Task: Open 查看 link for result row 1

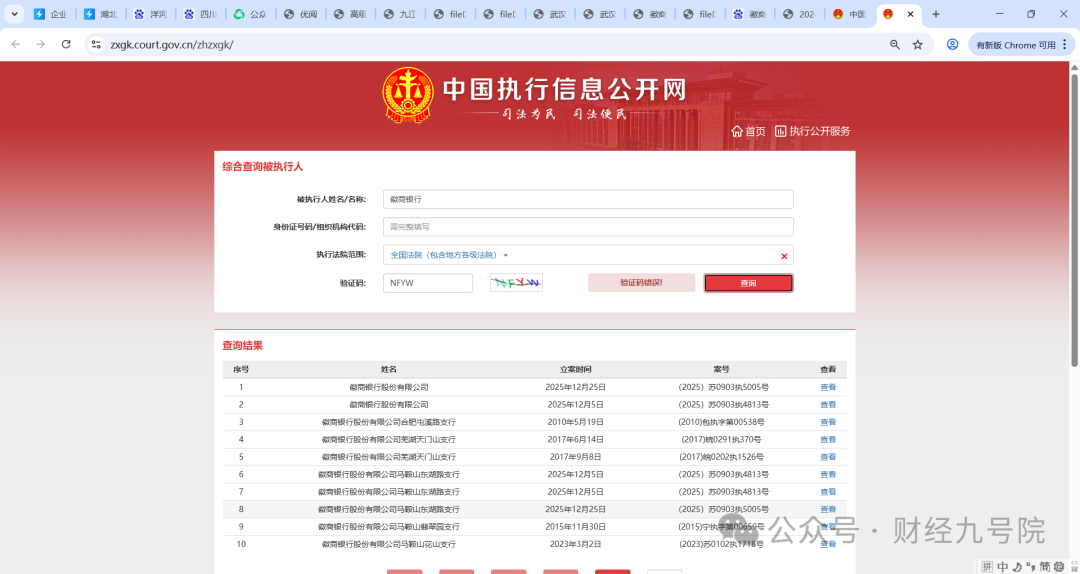Action: tap(828, 387)
